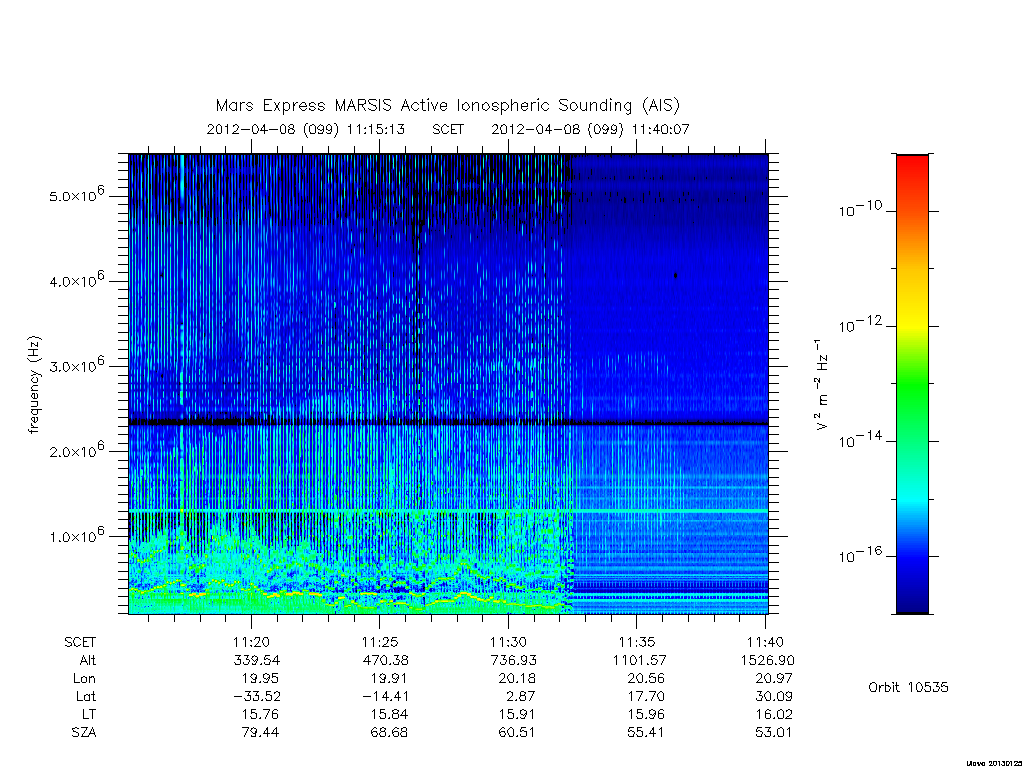Click the 'SCET' label between the timestamps
Screen dimensions: 1024x768
click(448, 129)
